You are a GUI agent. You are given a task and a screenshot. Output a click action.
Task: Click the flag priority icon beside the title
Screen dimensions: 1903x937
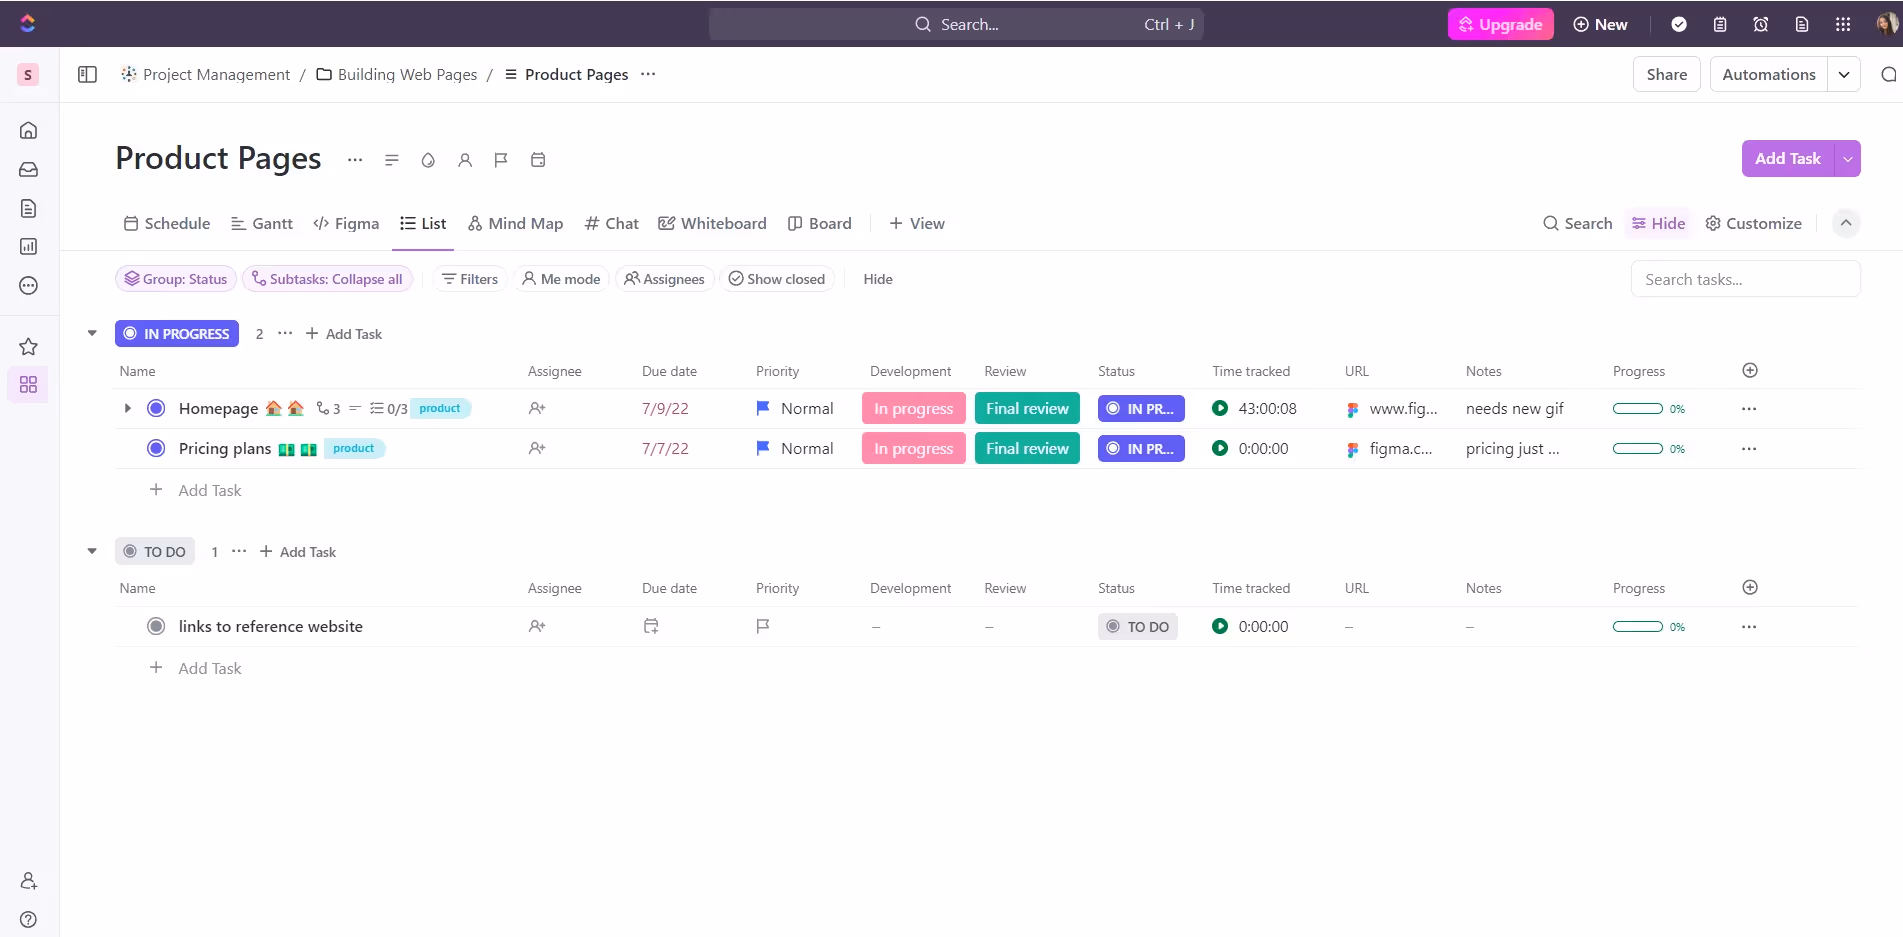[x=501, y=160]
